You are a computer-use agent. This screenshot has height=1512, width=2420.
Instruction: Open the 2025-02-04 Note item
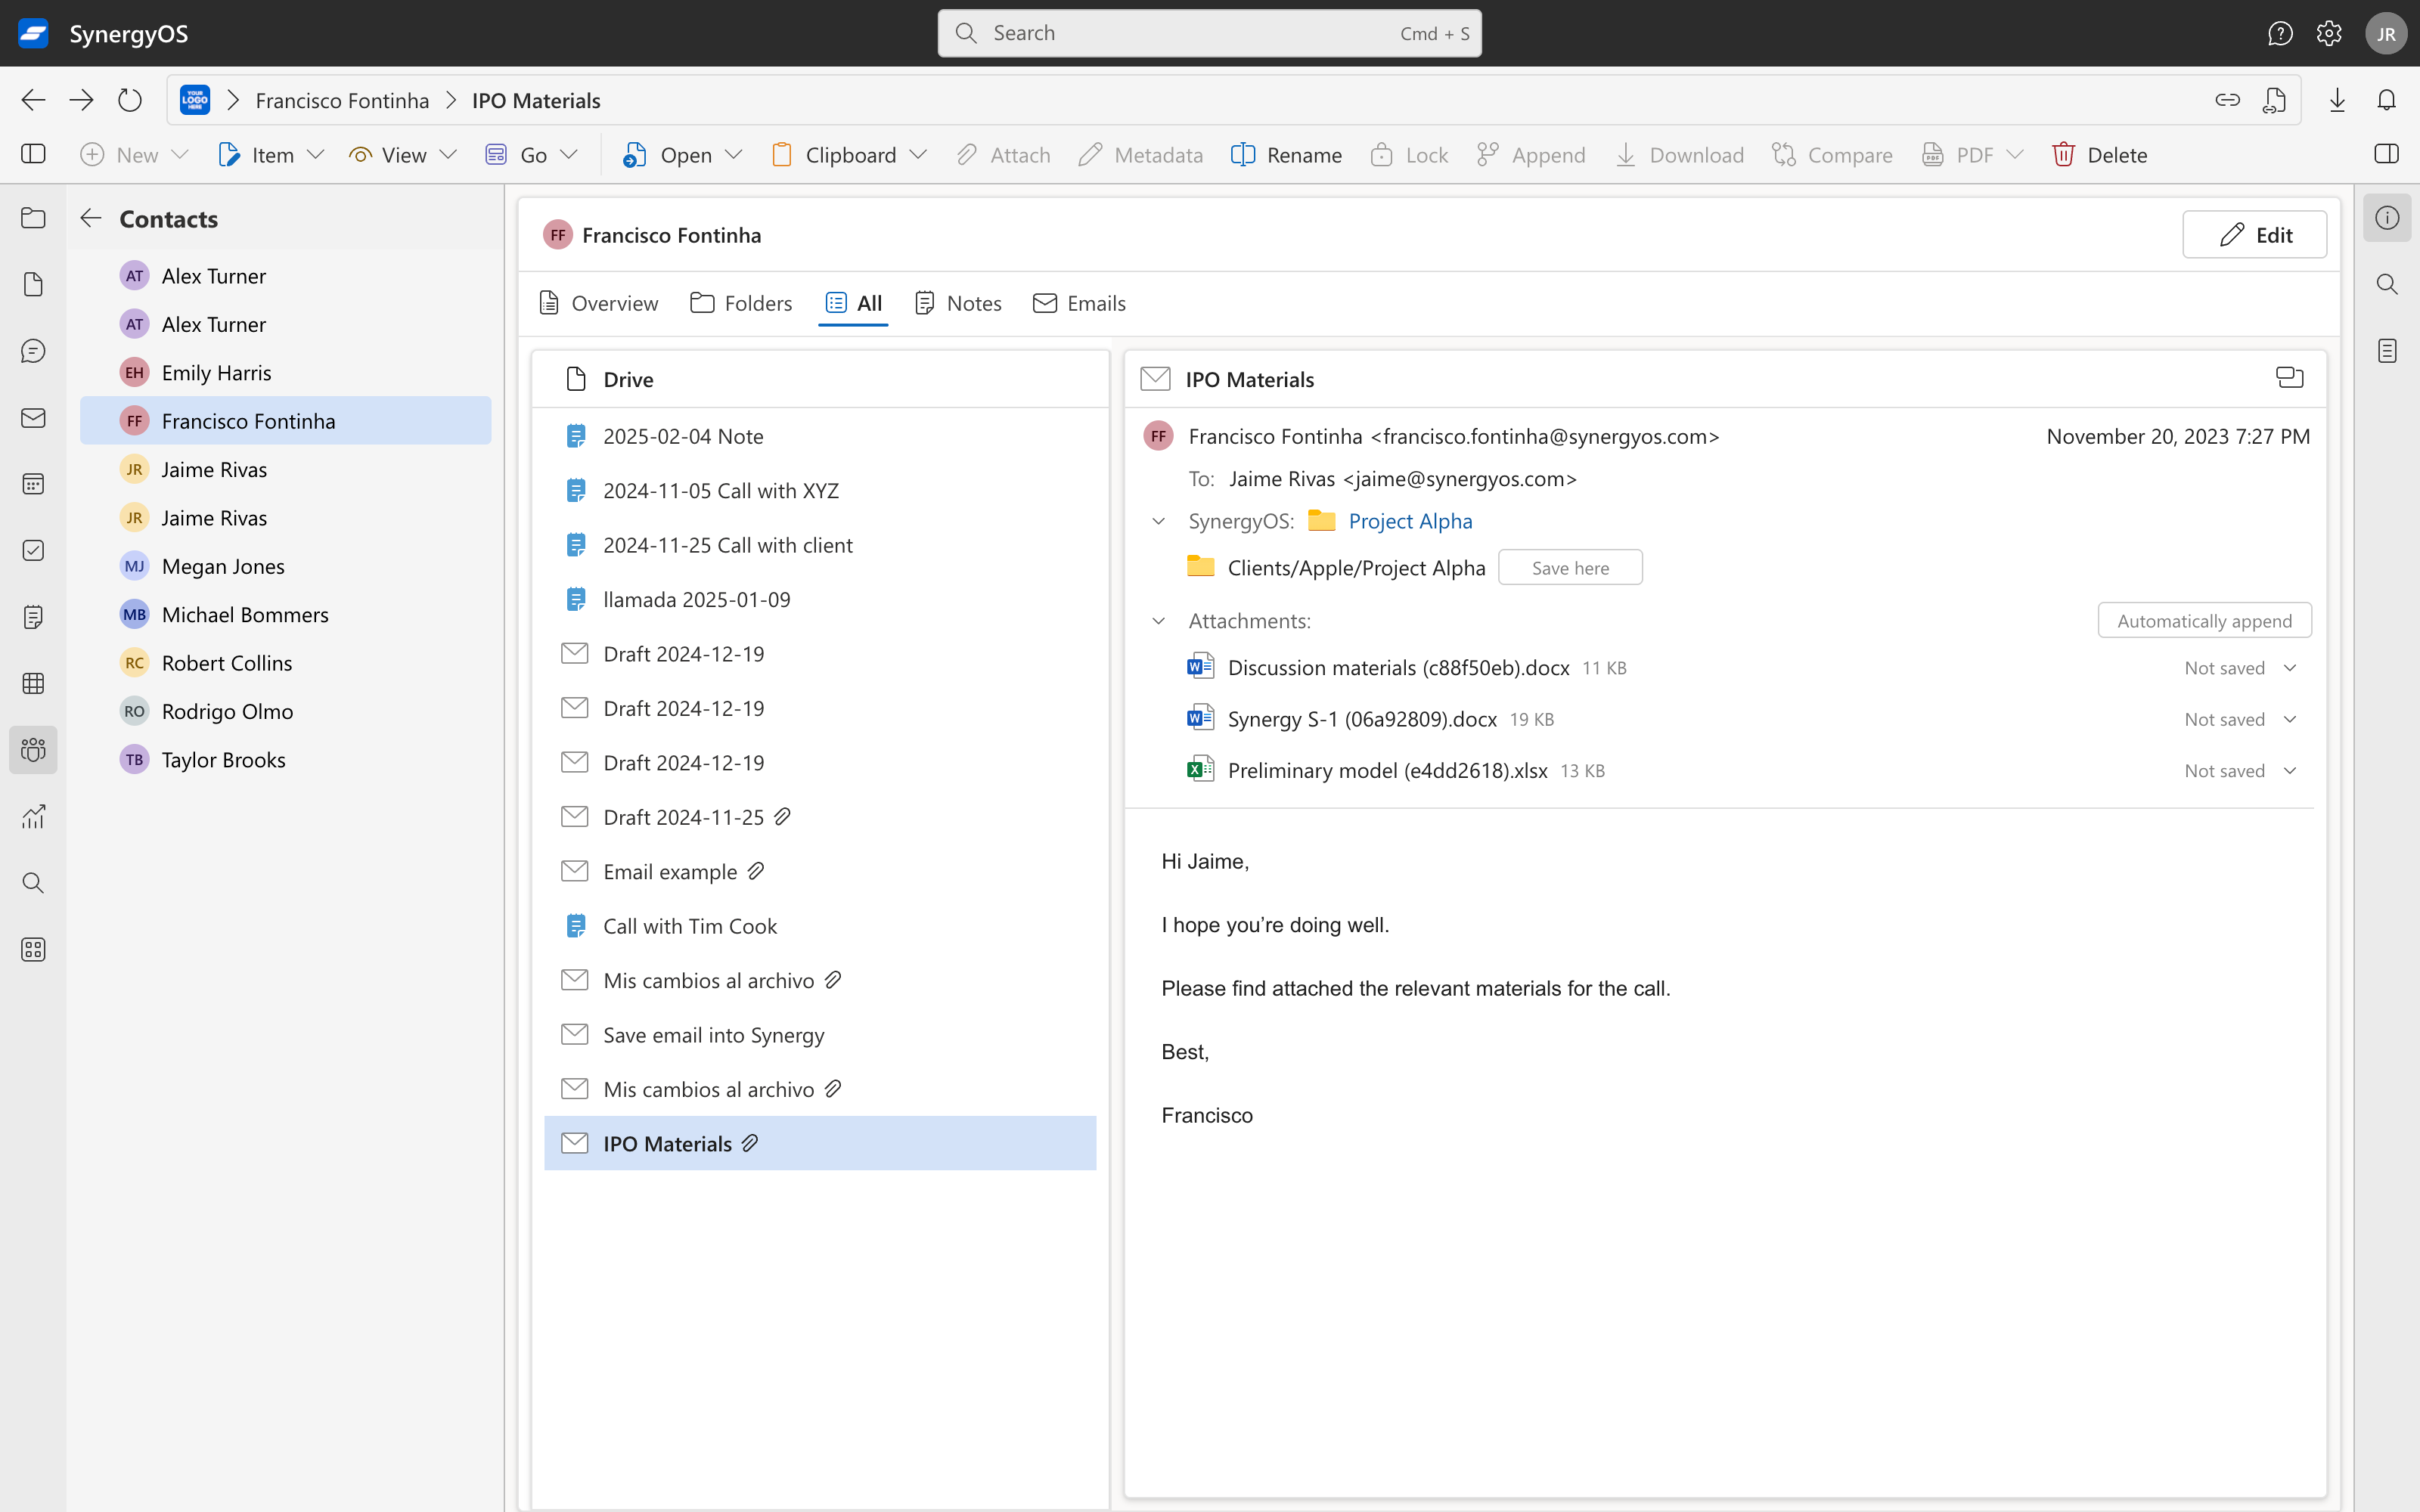pos(820,436)
